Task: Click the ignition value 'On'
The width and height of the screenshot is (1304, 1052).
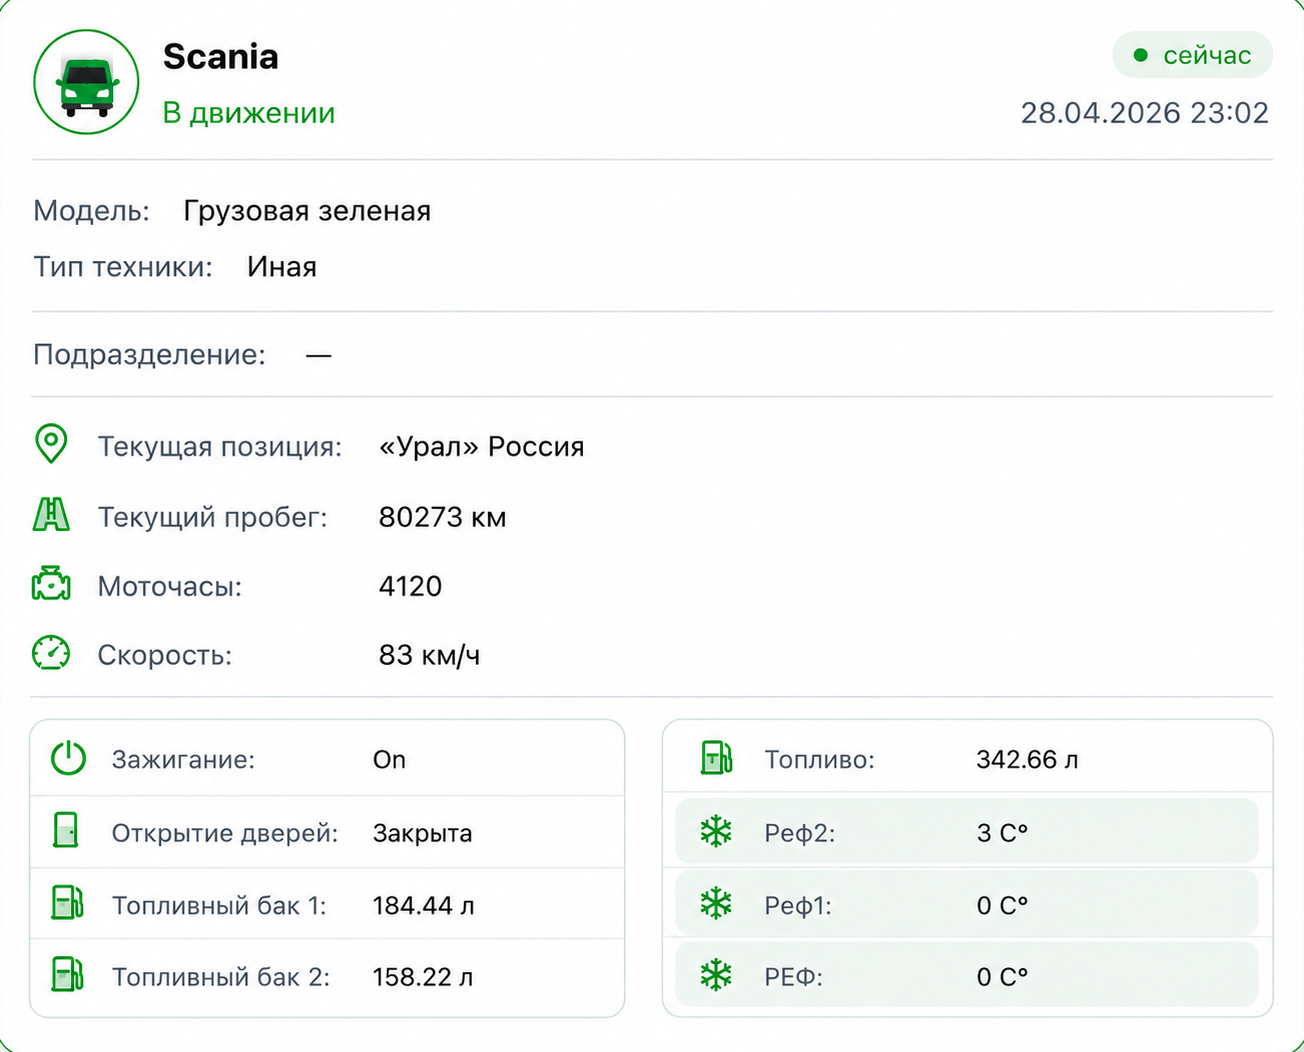Action: 389,760
